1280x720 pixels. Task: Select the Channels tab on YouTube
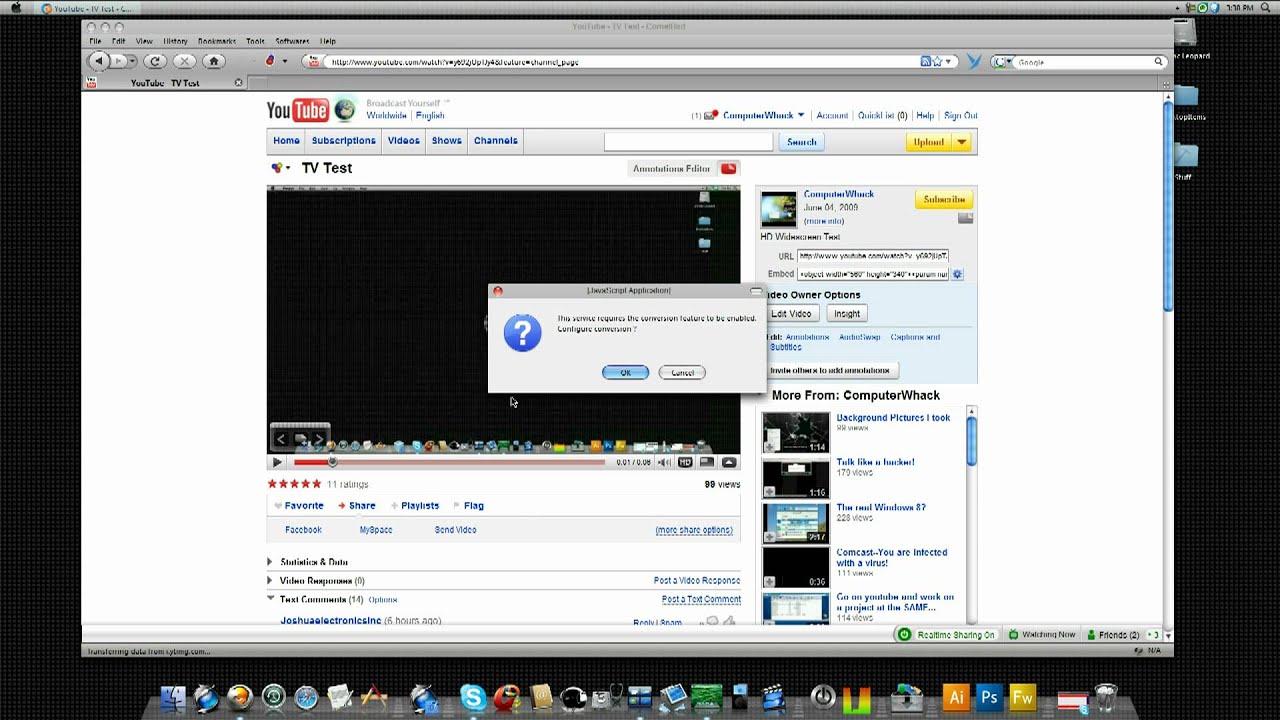(x=496, y=141)
